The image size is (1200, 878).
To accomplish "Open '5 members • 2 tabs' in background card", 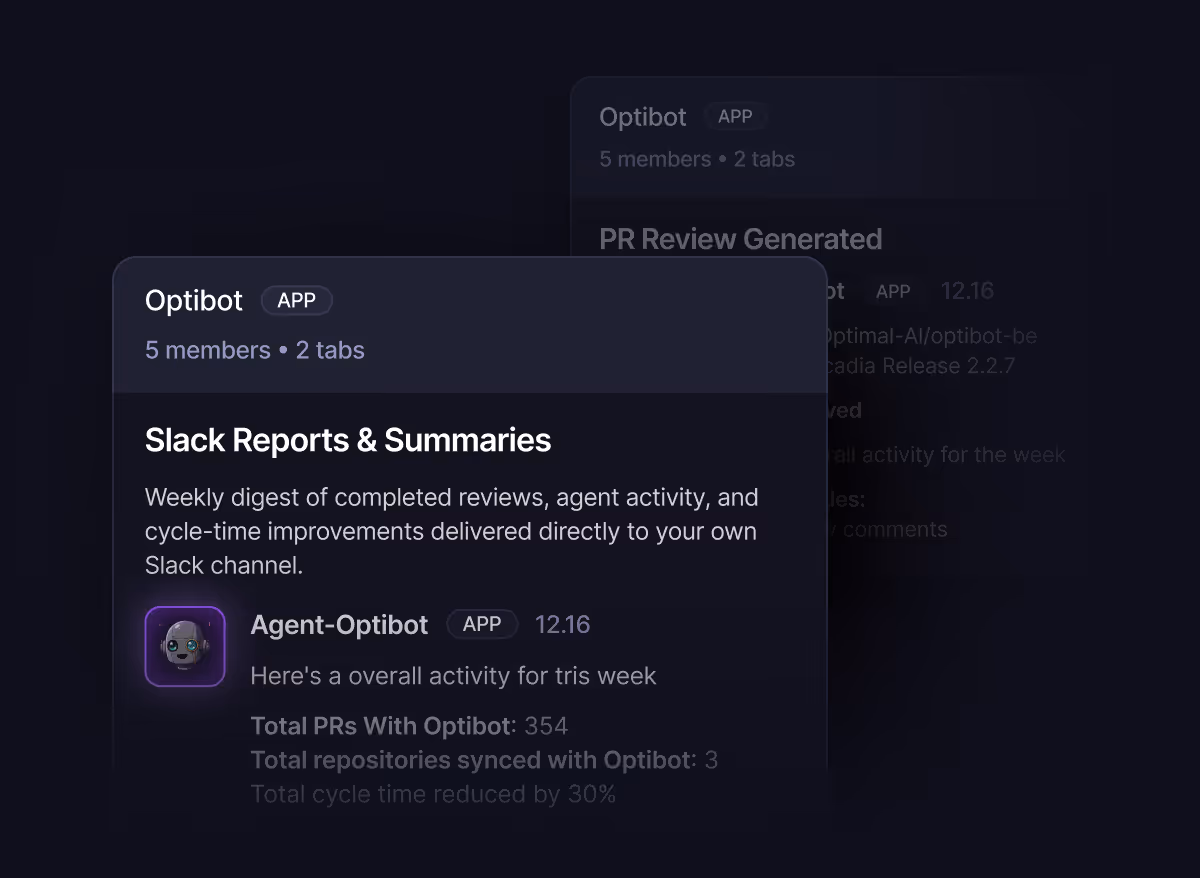I will pyautogui.click(x=697, y=159).
